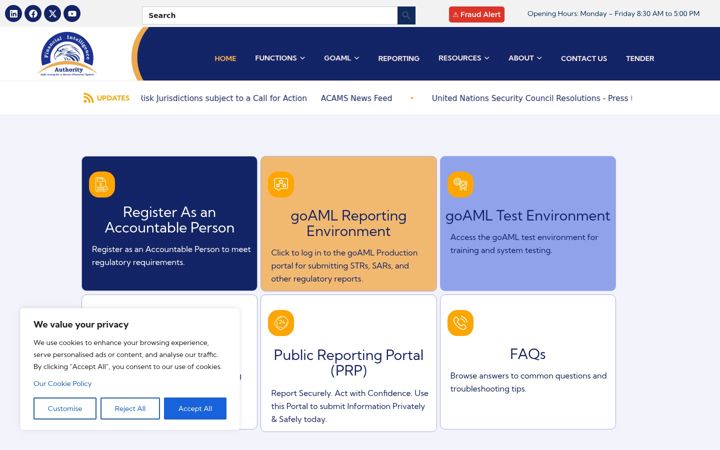The image size is (720, 450).
Task: Expand the ABOUT dropdown menu
Action: pos(525,58)
